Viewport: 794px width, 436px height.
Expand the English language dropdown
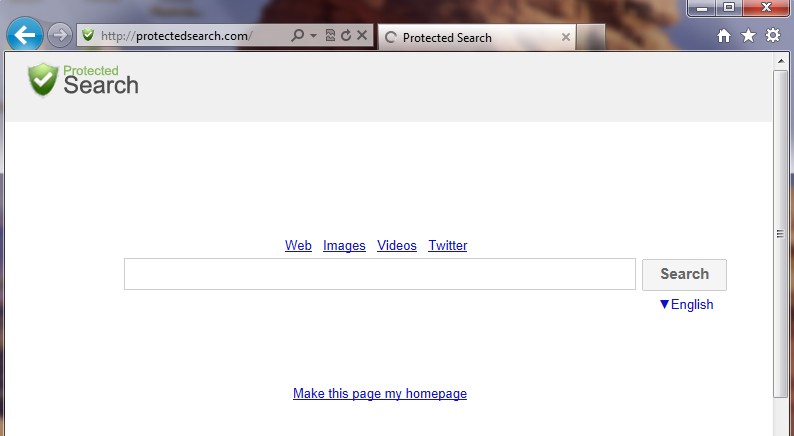coord(686,304)
